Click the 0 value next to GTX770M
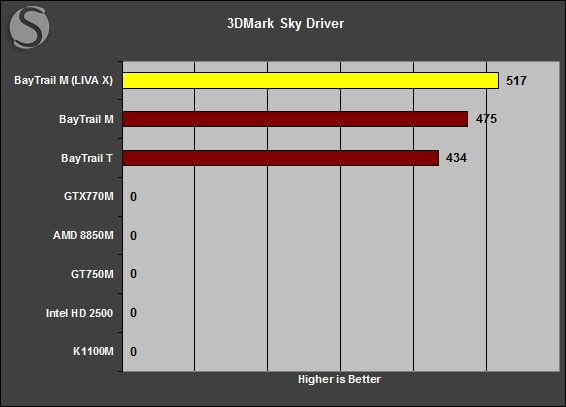566x407 pixels. (134, 197)
